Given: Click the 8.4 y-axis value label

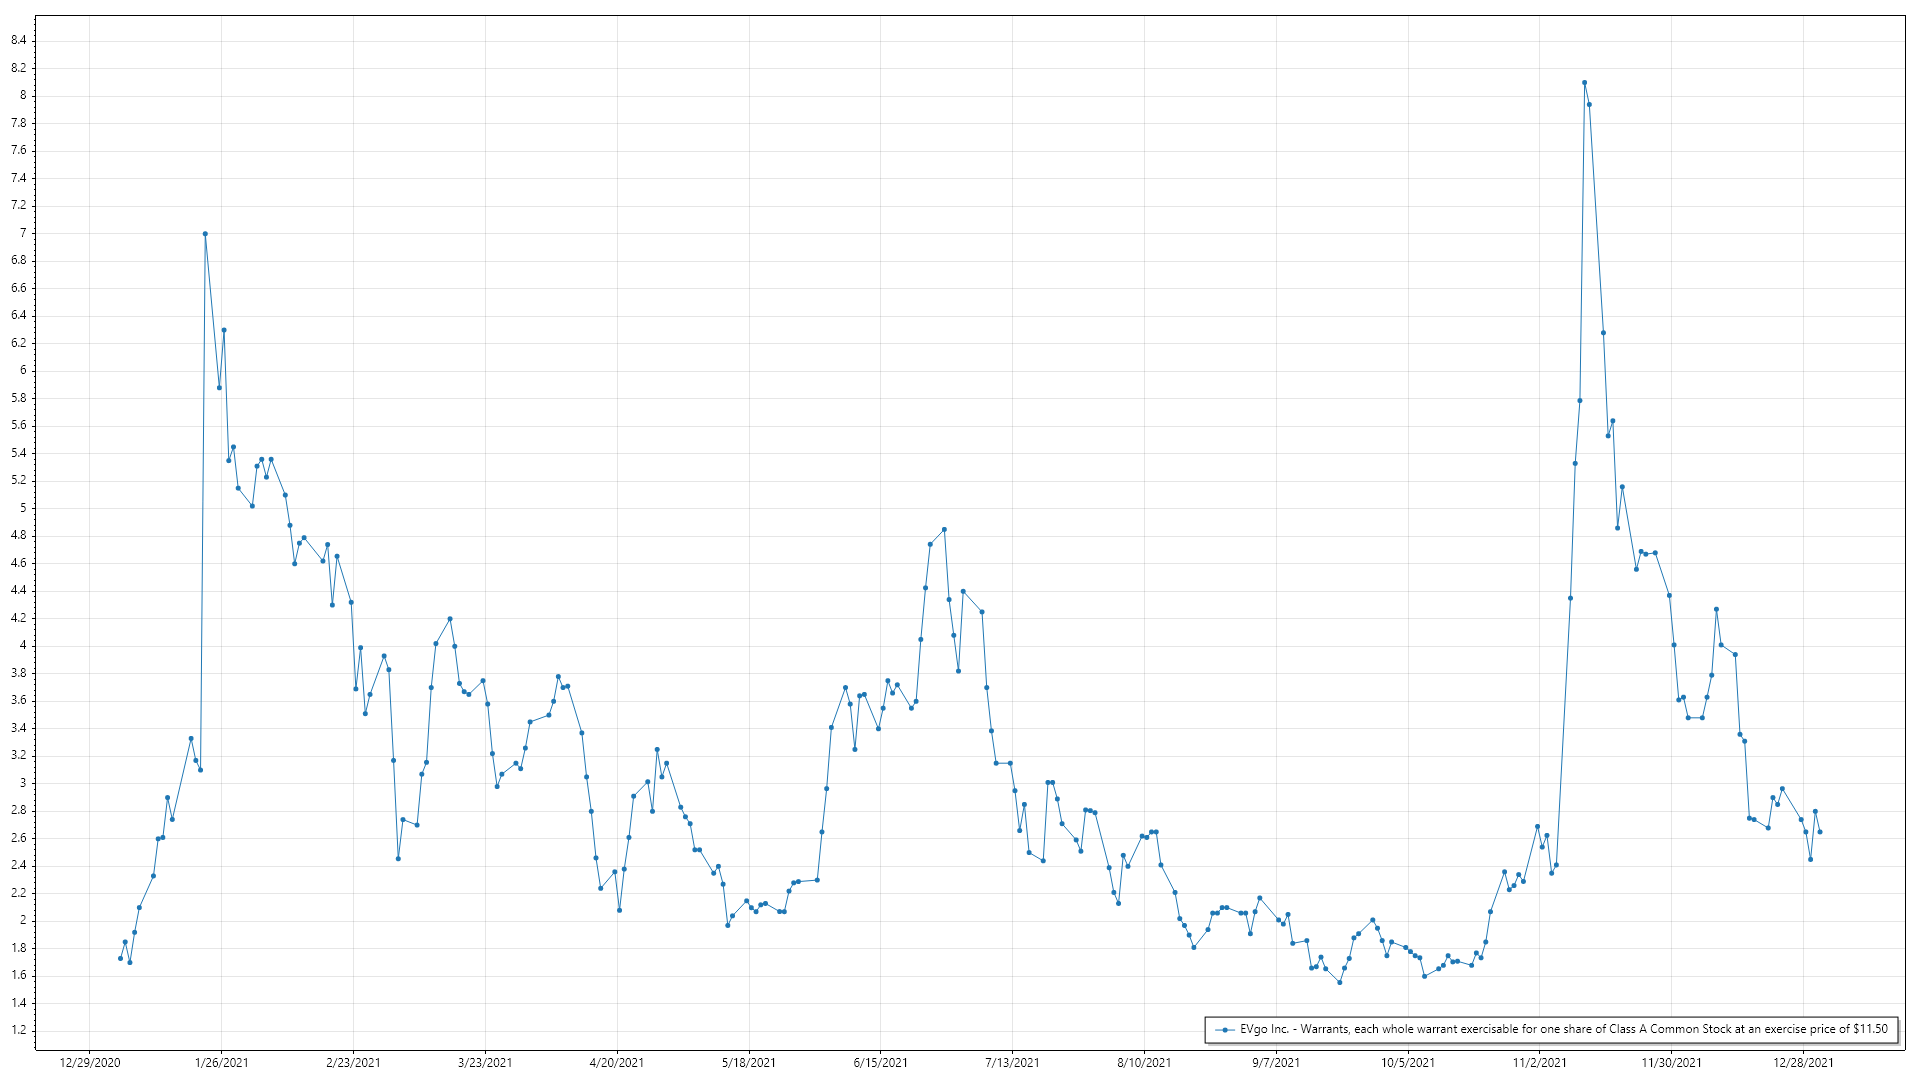Looking at the screenshot, I should (19, 40).
